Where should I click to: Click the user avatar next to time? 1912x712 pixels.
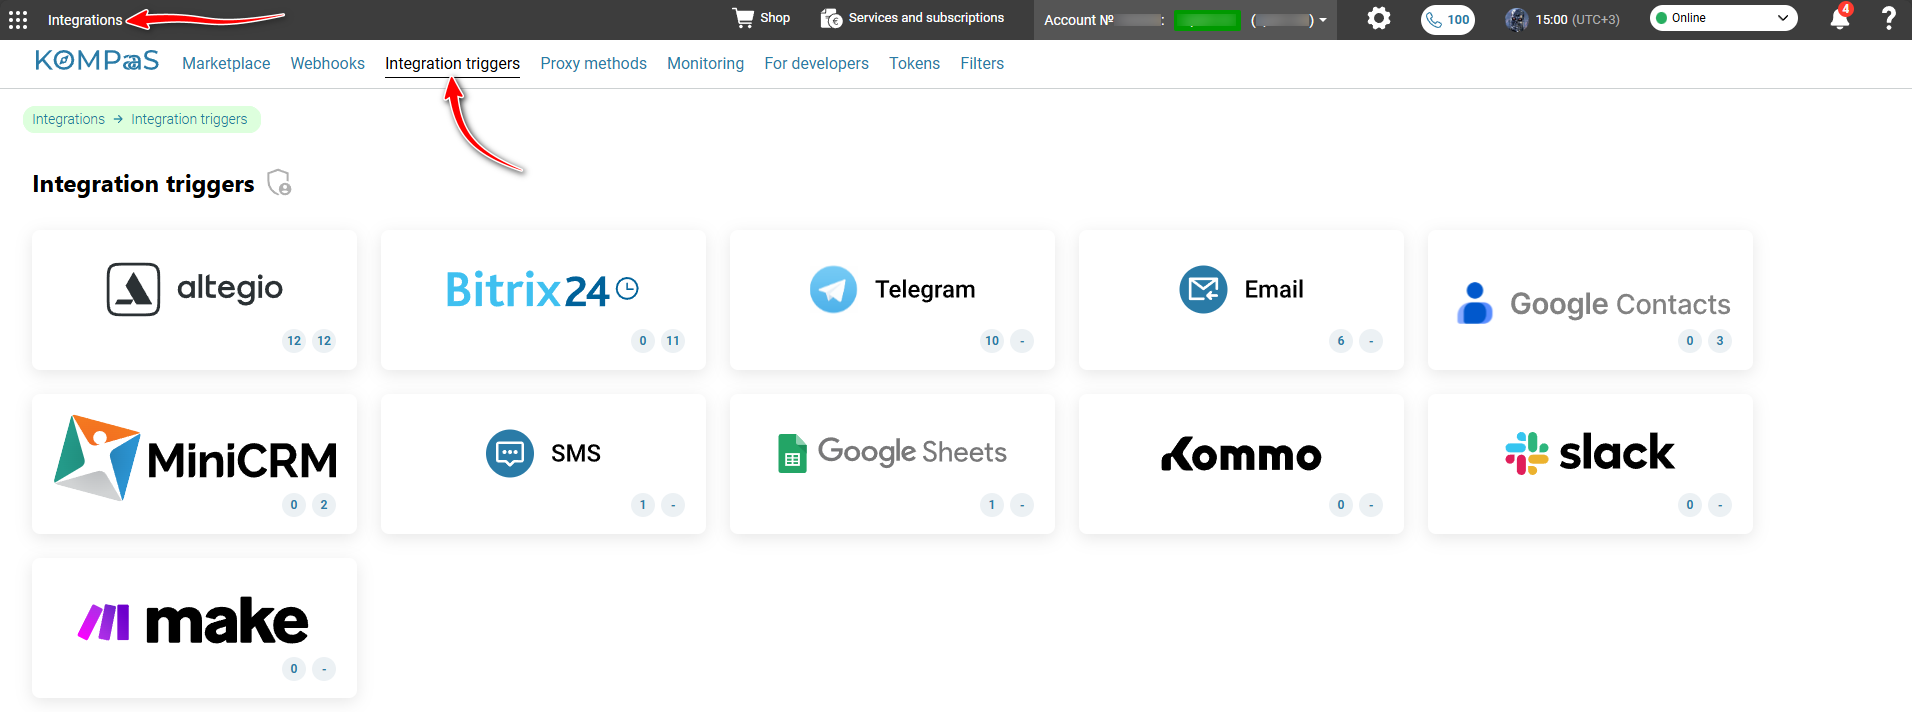[x=1517, y=19]
